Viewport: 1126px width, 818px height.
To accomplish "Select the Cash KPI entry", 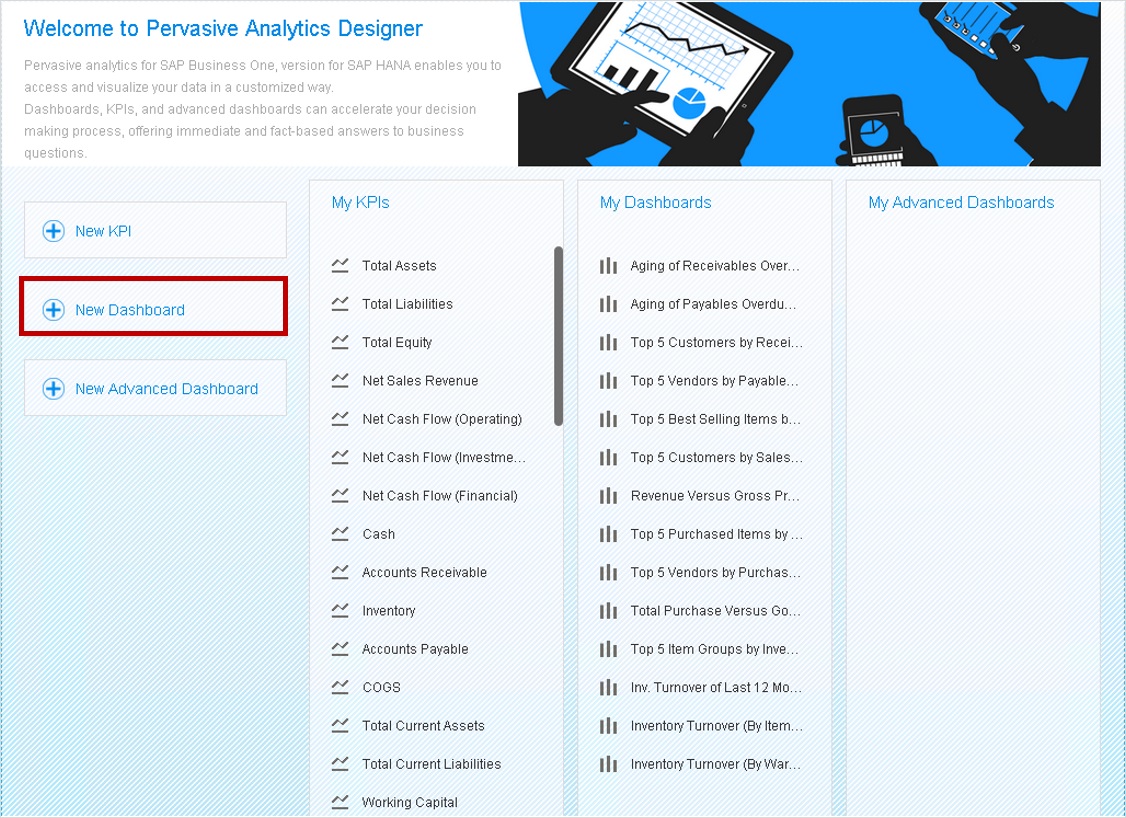I will click(x=378, y=534).
